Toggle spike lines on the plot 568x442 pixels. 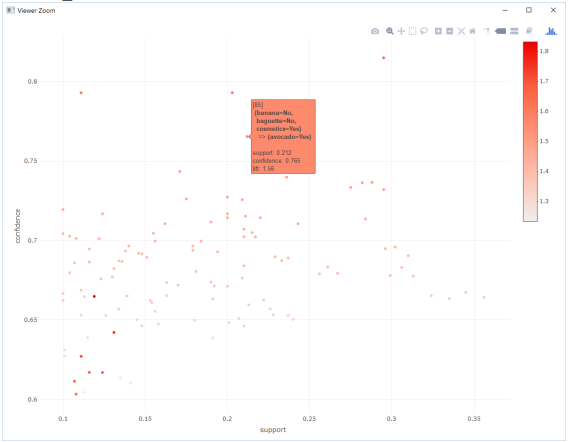(486, 31)
